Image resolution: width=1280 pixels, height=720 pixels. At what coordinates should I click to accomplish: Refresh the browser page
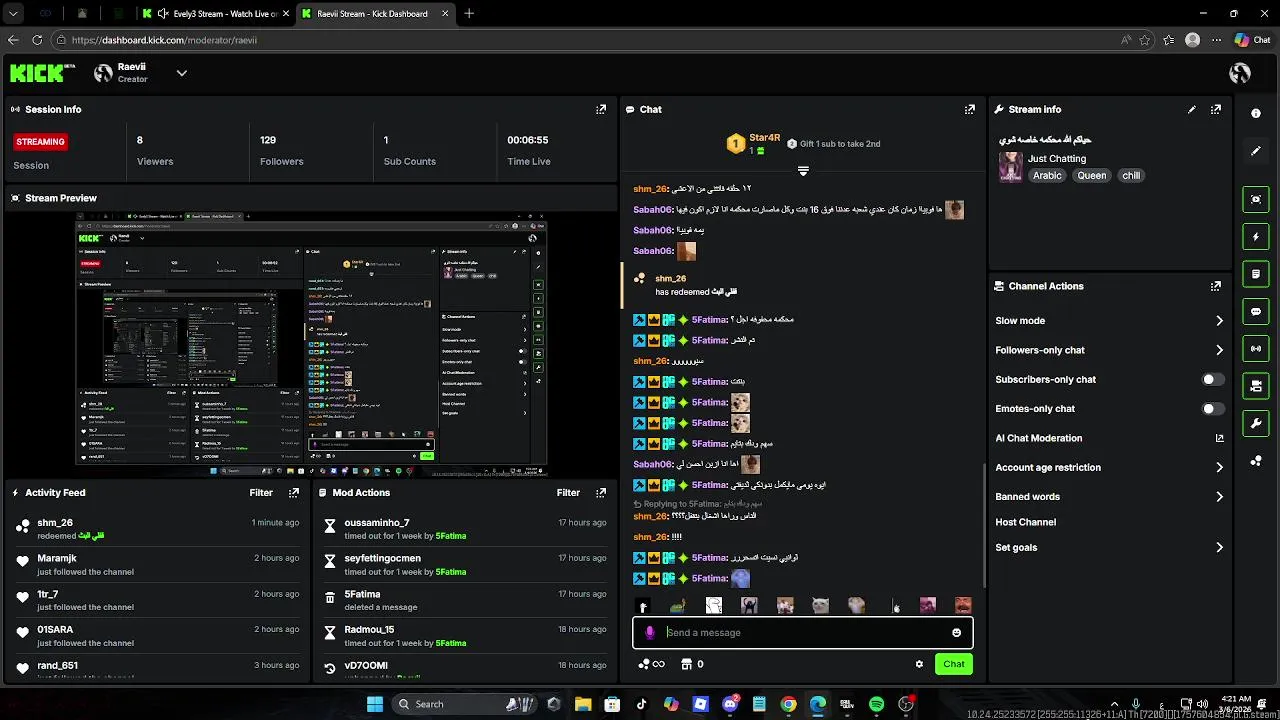(x=37, y=40)
